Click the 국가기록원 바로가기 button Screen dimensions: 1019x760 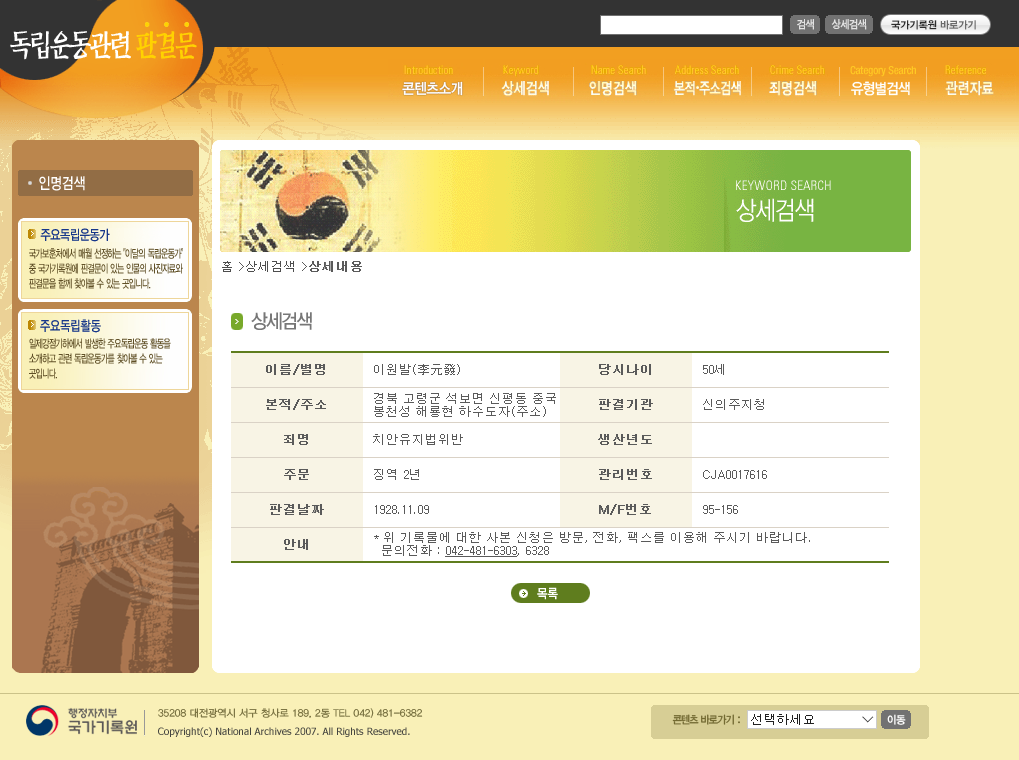point(935,25)
